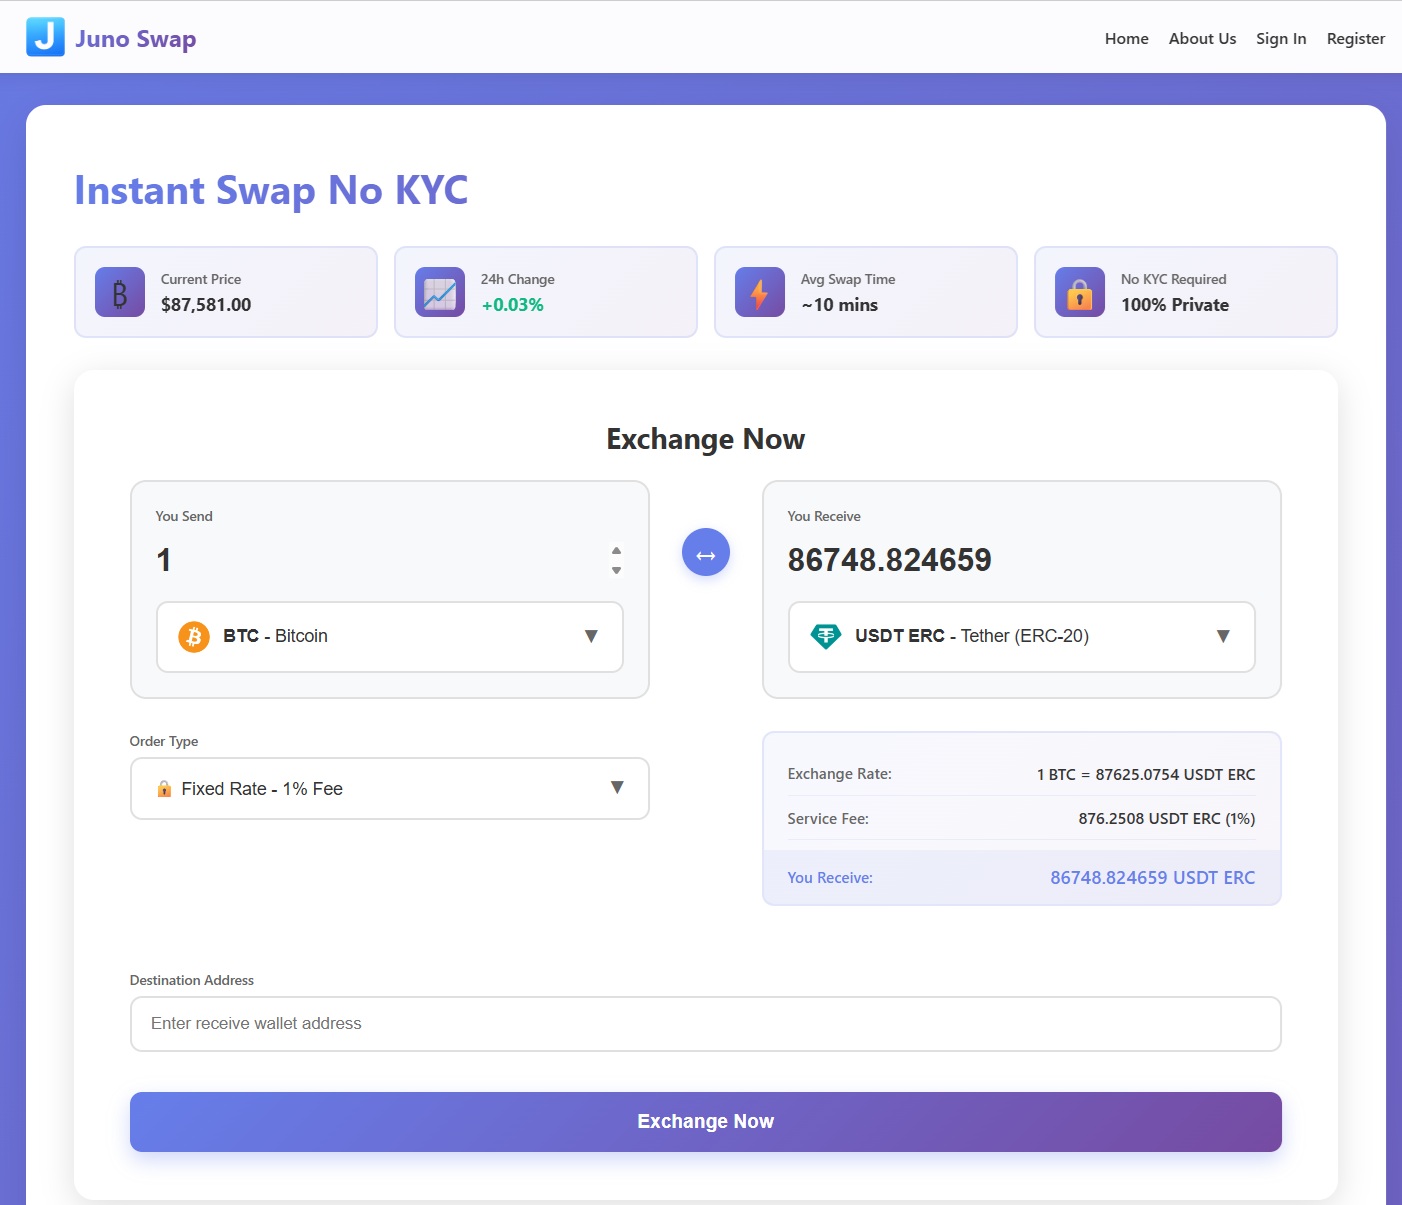Click the green Tether USDT icon

(x=826, y=636)
